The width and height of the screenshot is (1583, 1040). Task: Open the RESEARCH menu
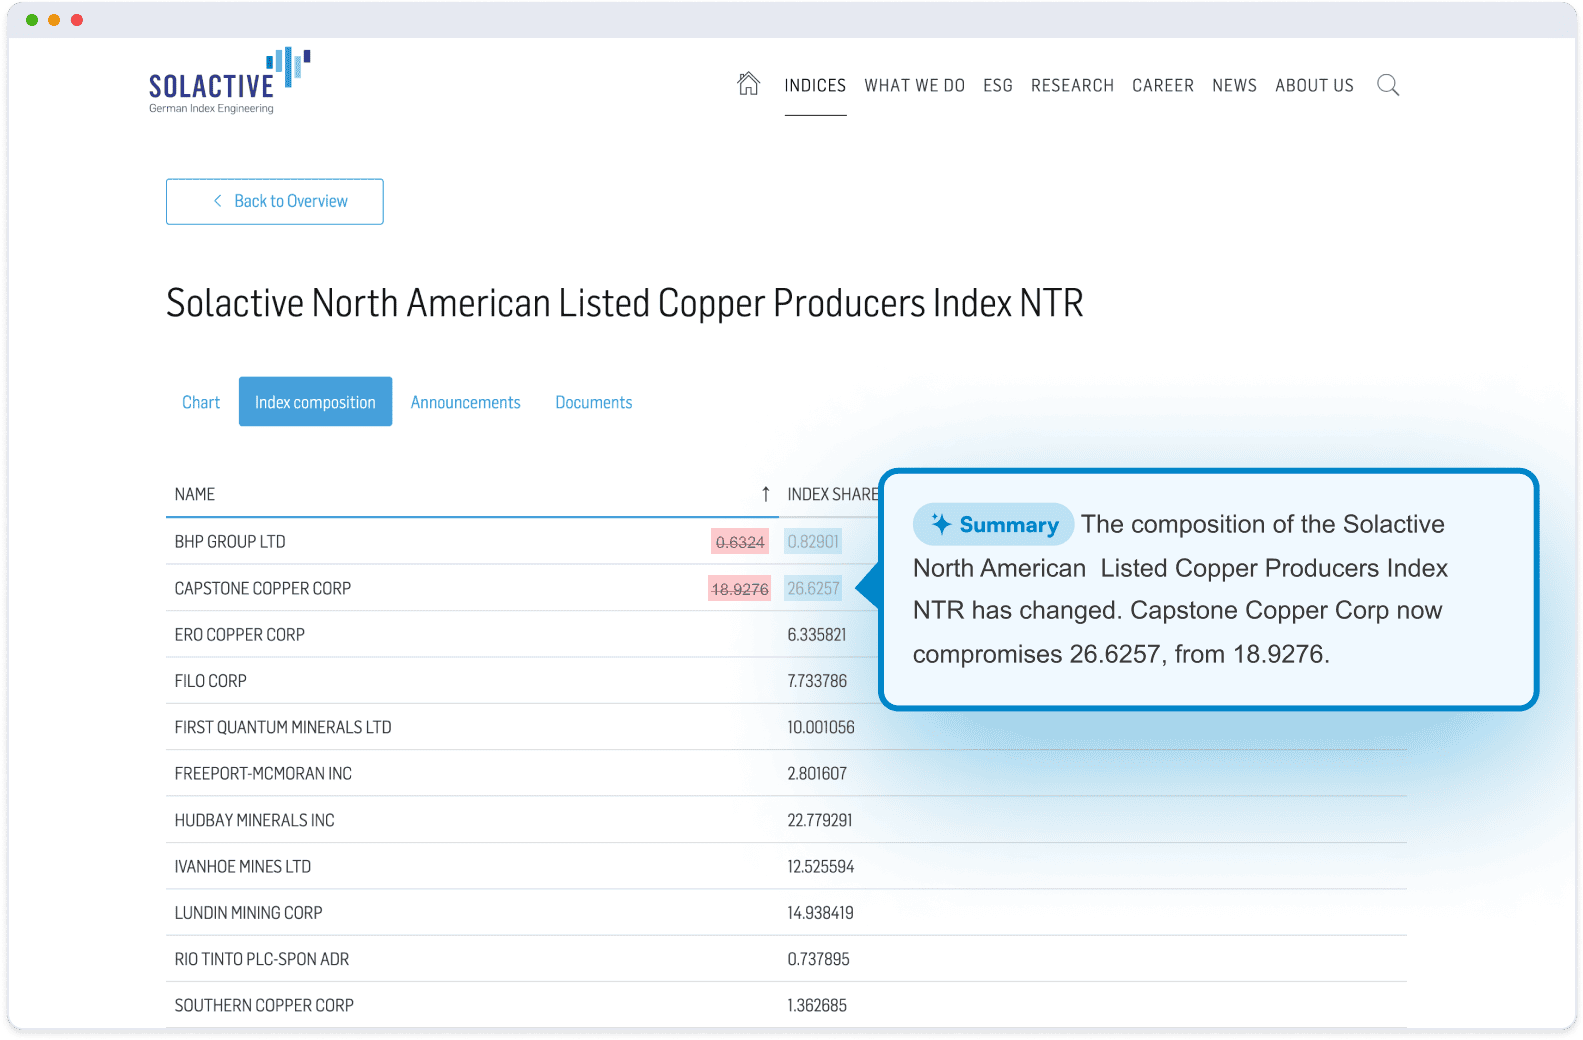[x=1072, y=86]
